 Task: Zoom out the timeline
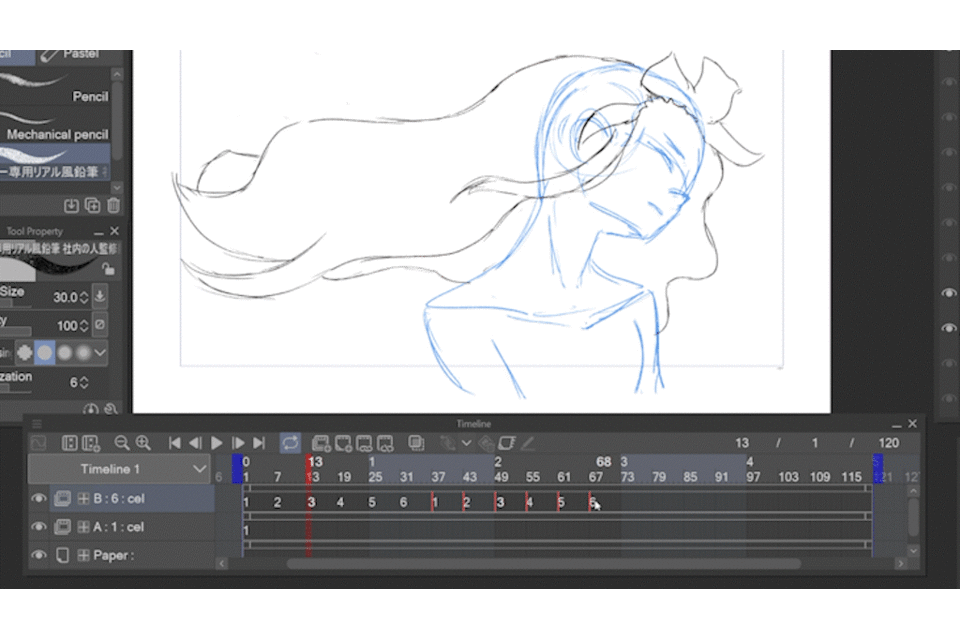(x=122, y=443)
